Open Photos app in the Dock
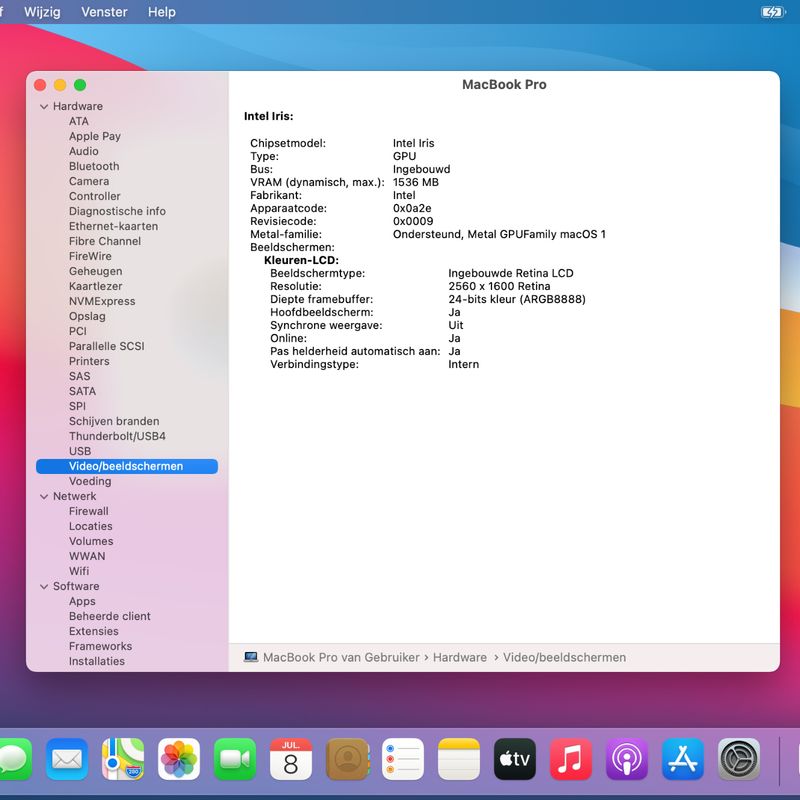The height and width of the screenshot is (800, 800). 179,759
